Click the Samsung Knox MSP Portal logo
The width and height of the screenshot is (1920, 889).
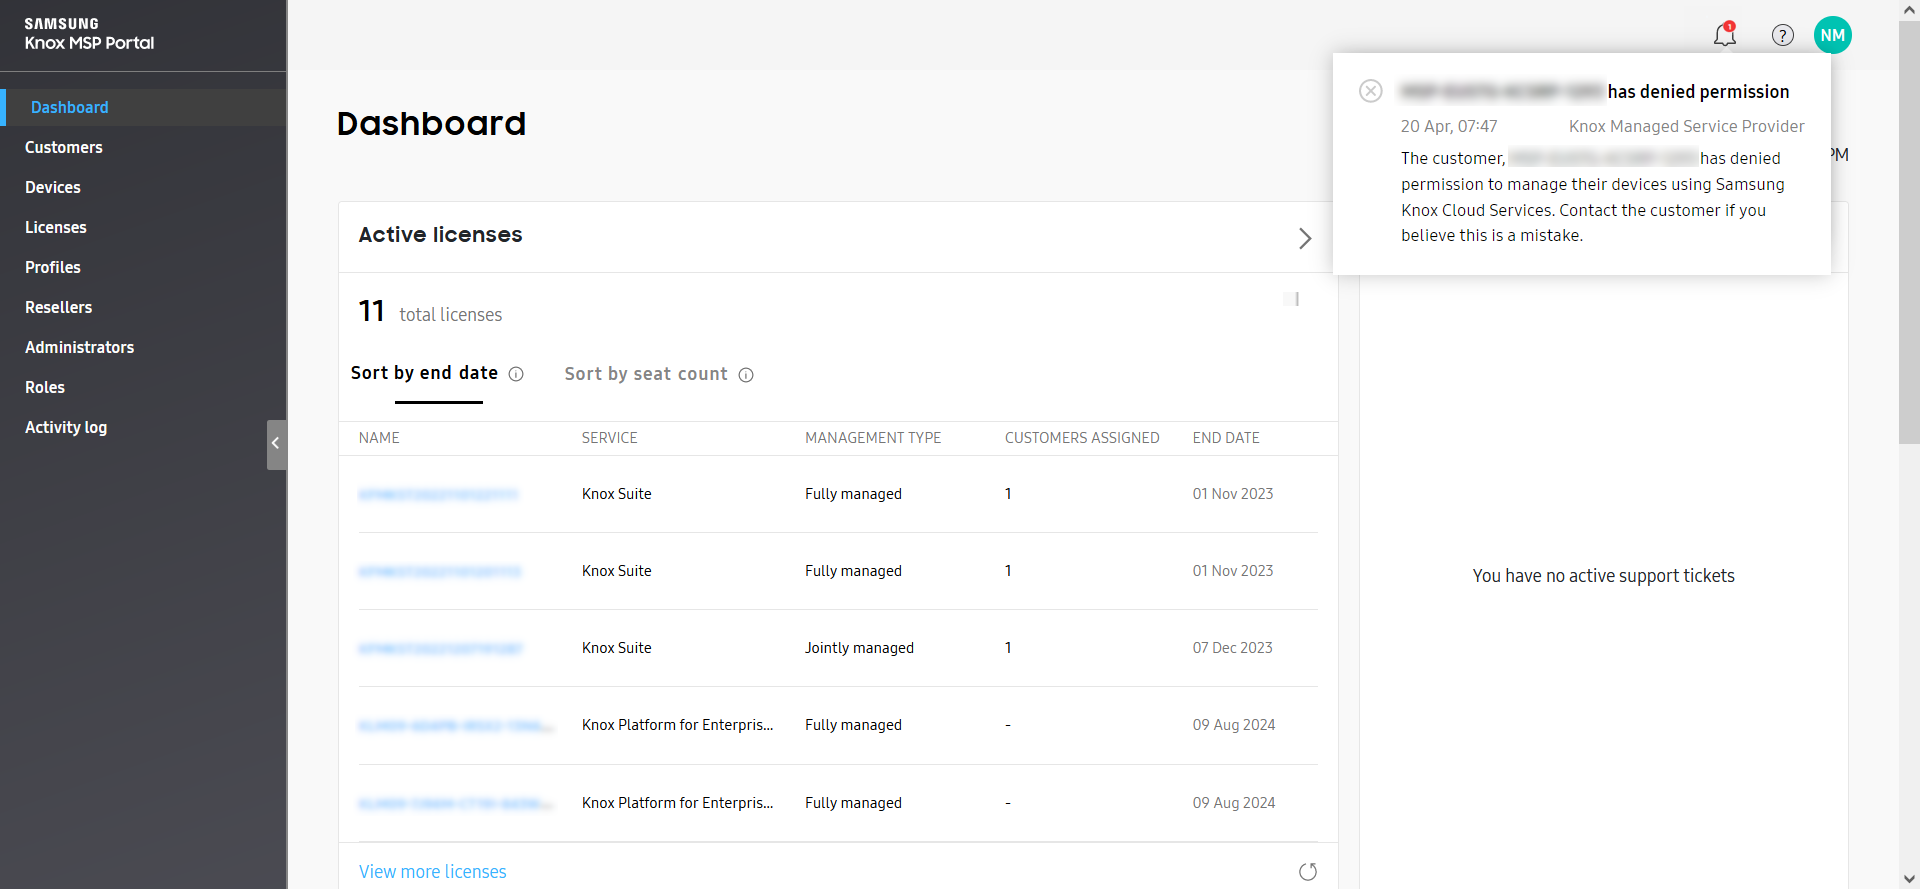pyautogui.click(x=89, y=34)
